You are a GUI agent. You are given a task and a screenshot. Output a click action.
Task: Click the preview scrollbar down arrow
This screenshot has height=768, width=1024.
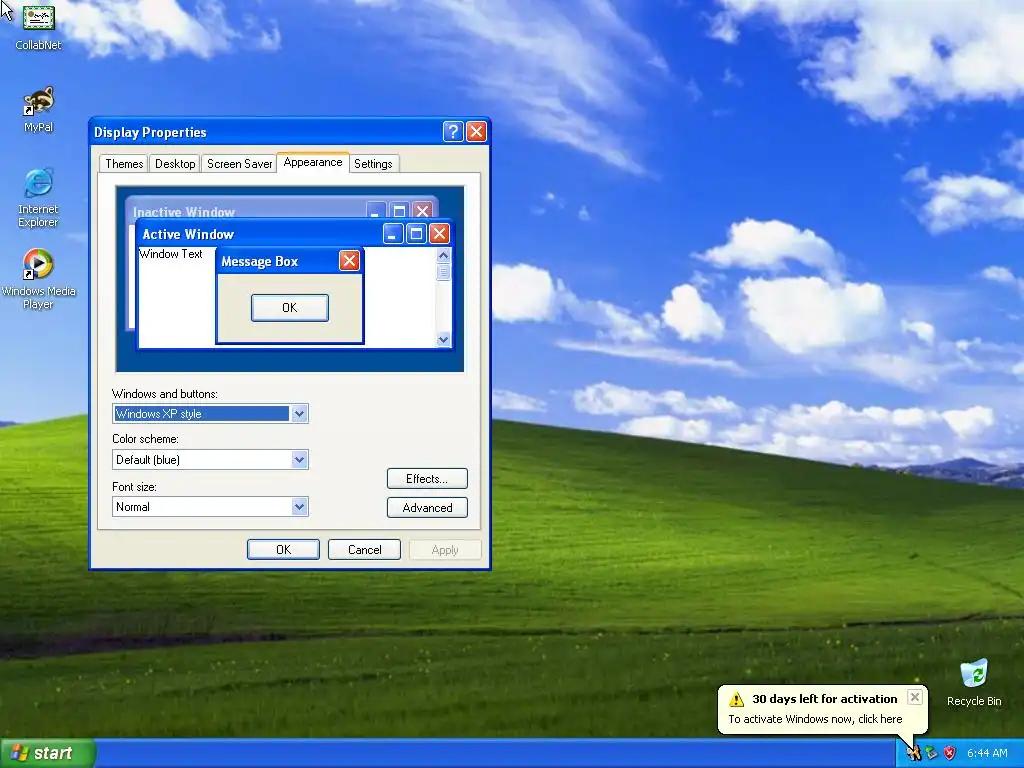pyautogui.click(x=443, y=339)
